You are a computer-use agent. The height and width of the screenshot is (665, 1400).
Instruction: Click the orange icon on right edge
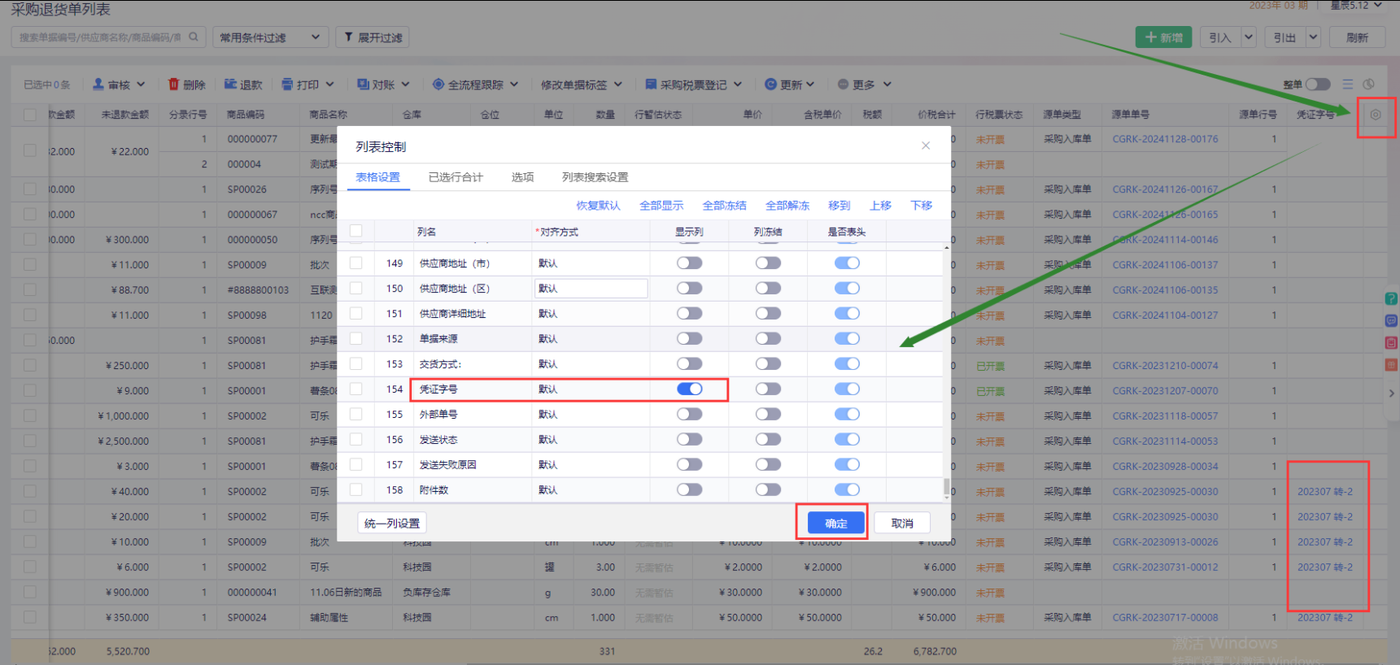point(1391,365)
